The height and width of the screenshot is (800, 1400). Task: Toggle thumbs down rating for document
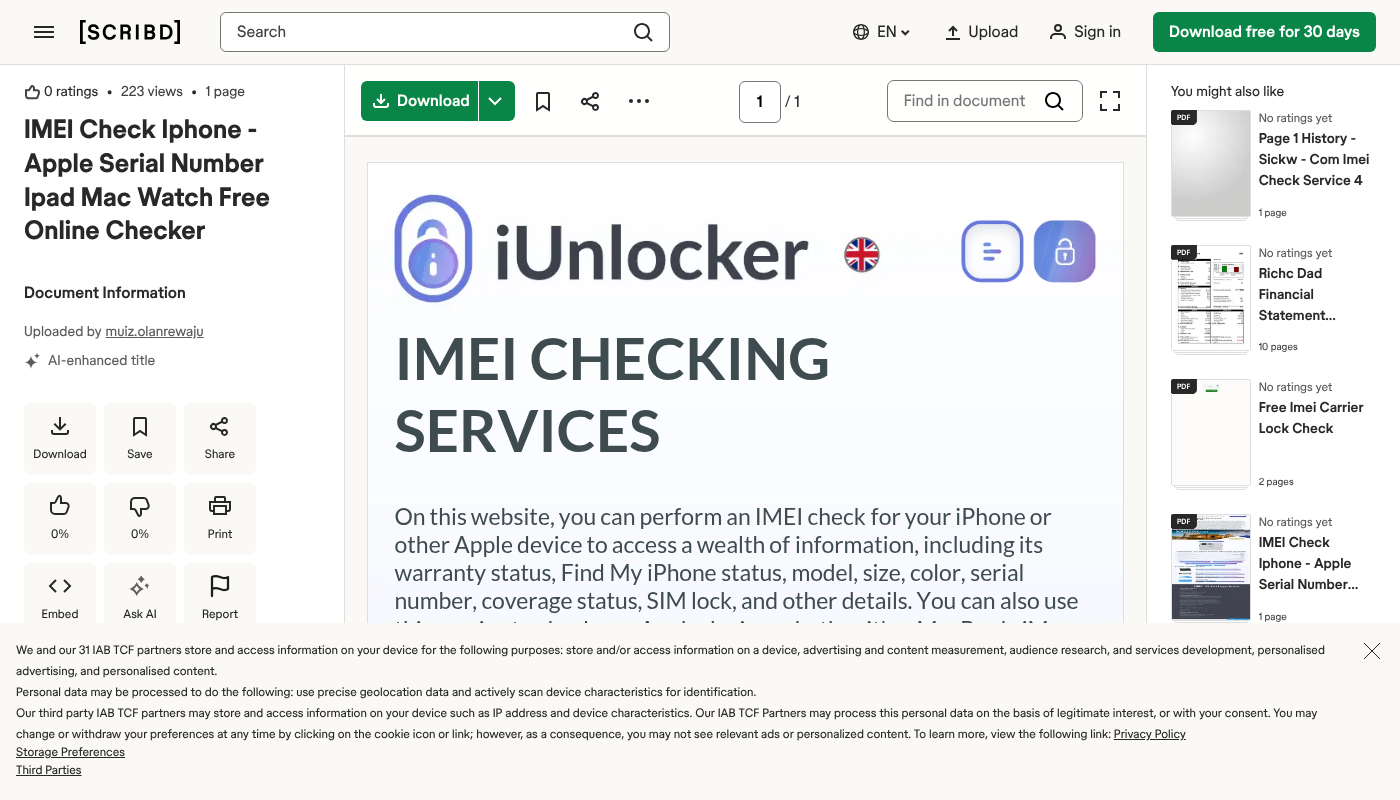(140, 518)
